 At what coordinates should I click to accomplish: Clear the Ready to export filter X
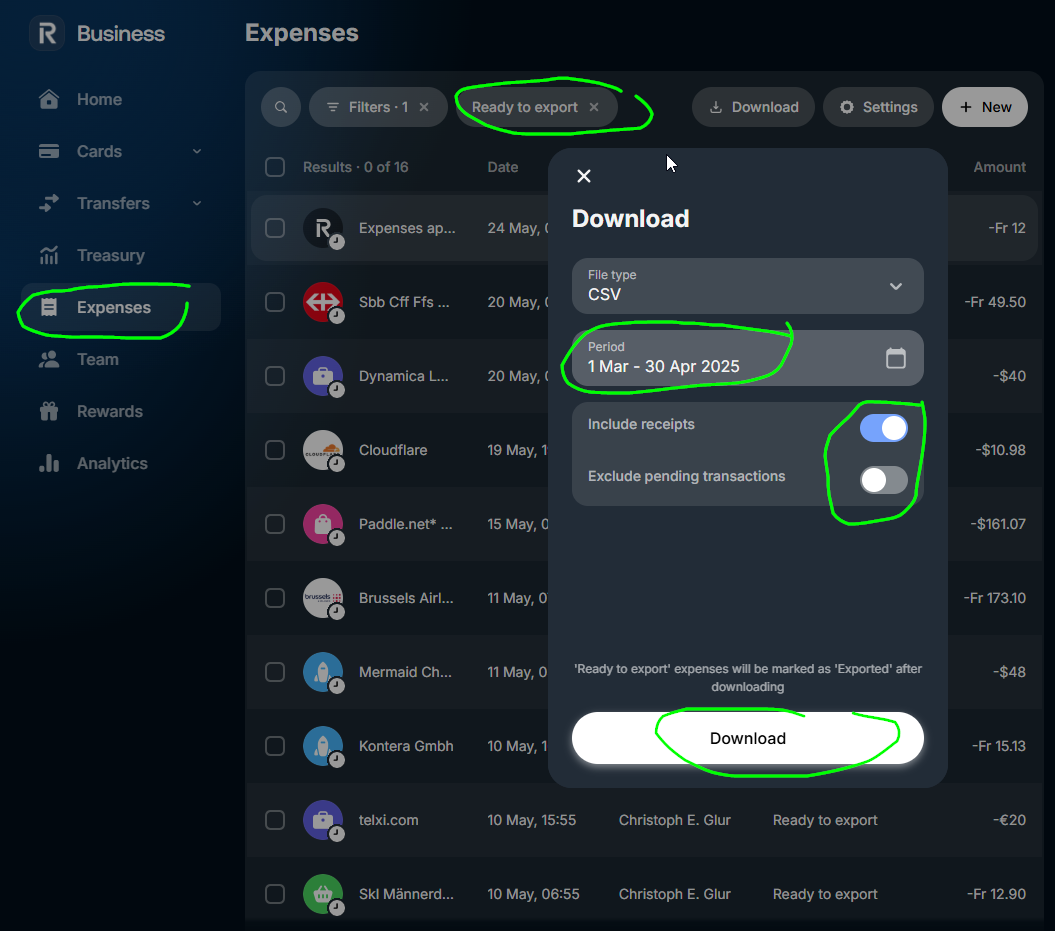(593, 107)
